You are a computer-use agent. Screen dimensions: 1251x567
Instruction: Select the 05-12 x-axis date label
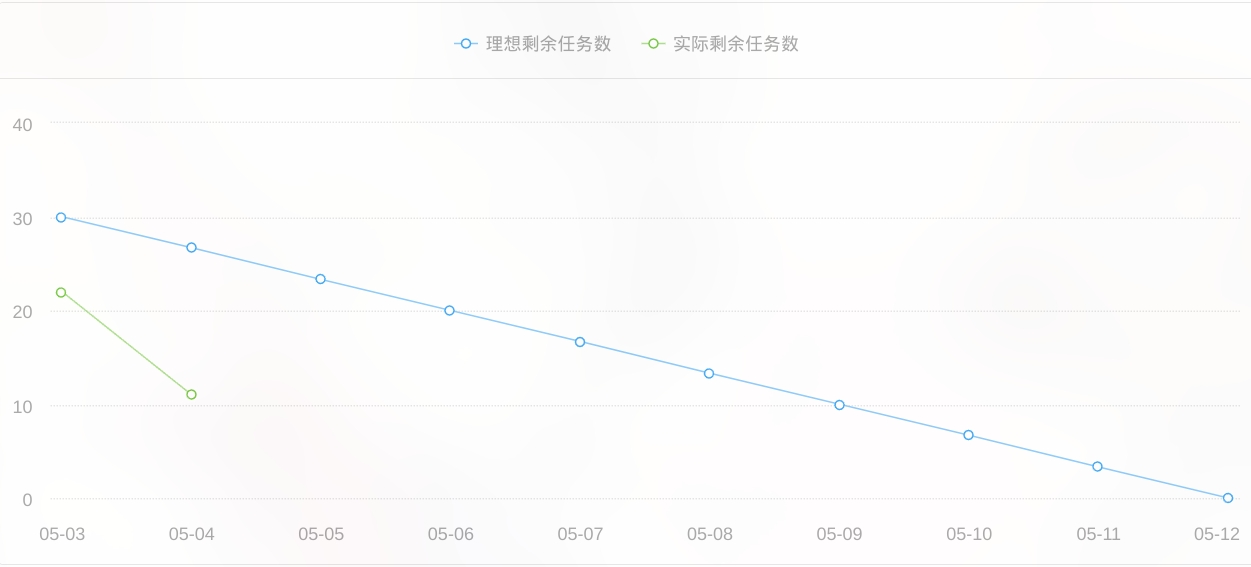(x=1216, y=534)
